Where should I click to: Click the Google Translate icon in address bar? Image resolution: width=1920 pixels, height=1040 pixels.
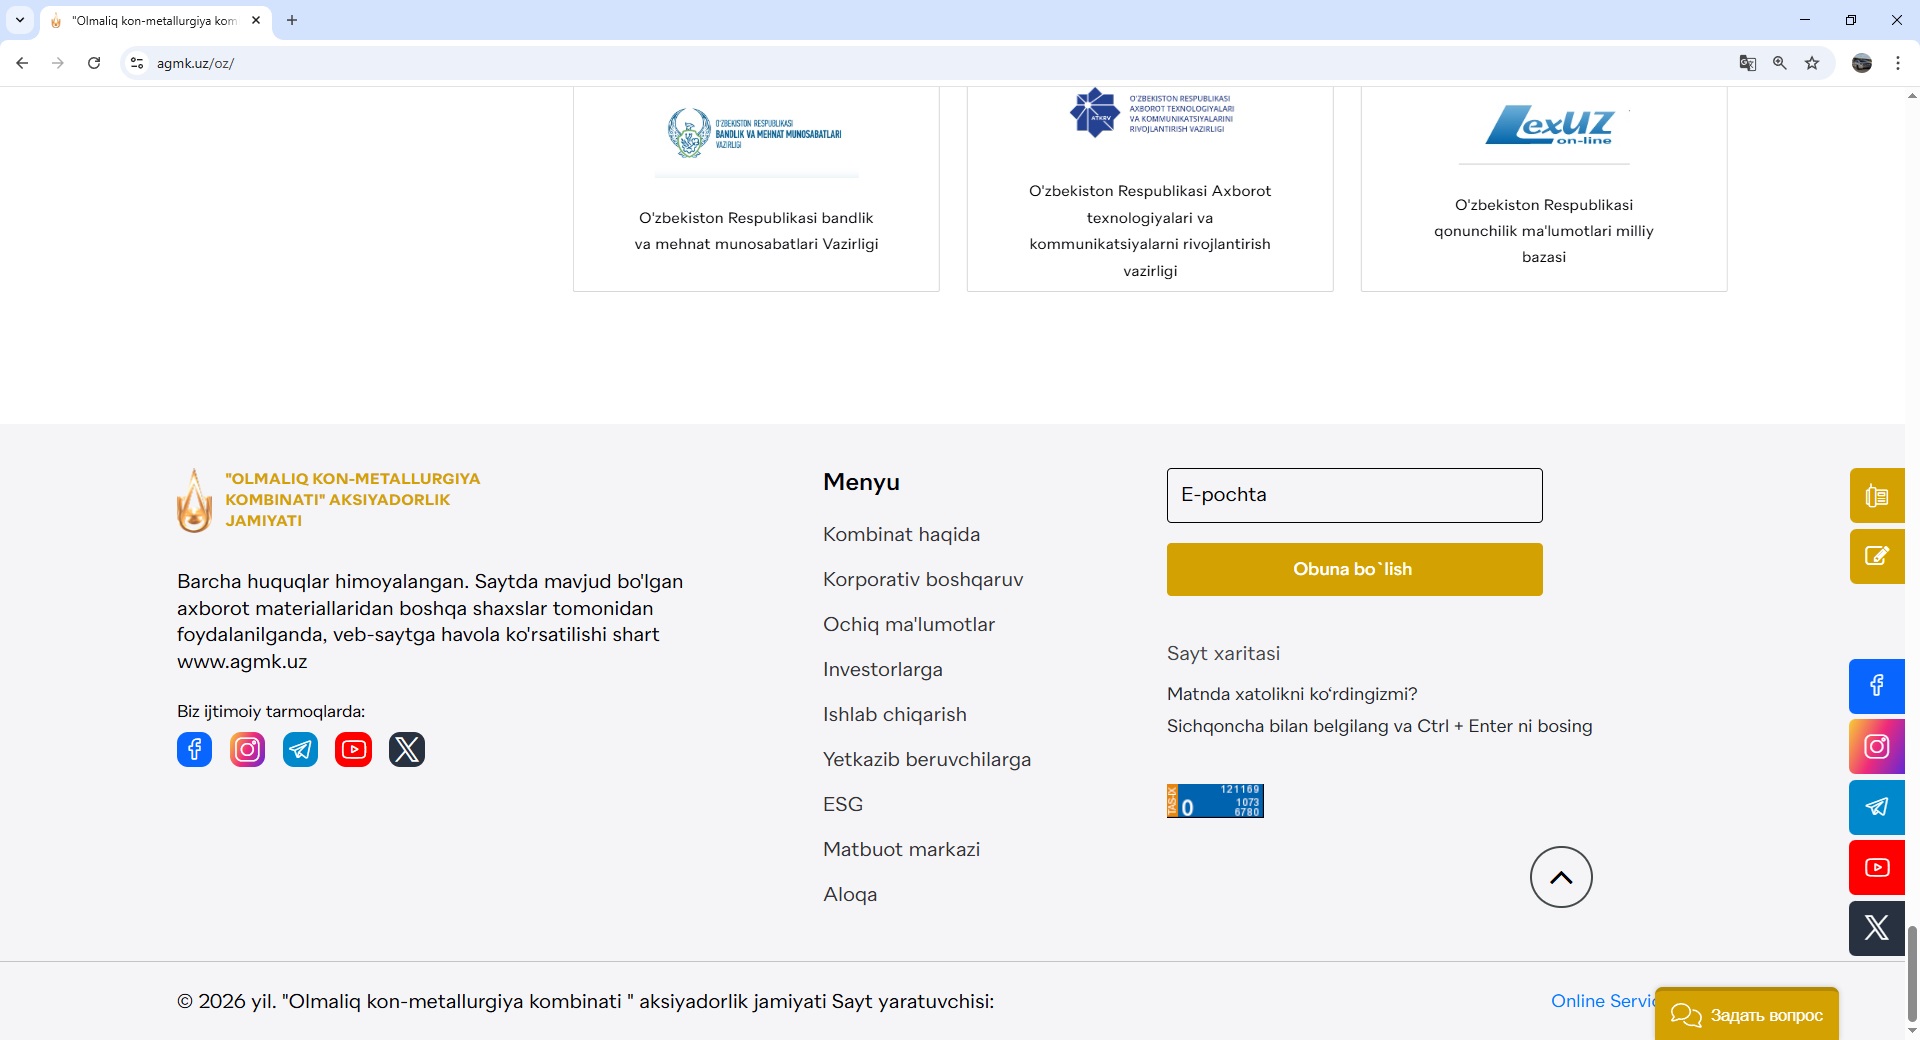coord(1747,63)
